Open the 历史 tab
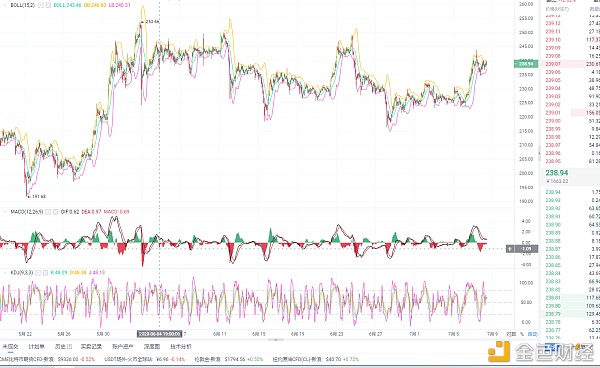 (60, 347)
